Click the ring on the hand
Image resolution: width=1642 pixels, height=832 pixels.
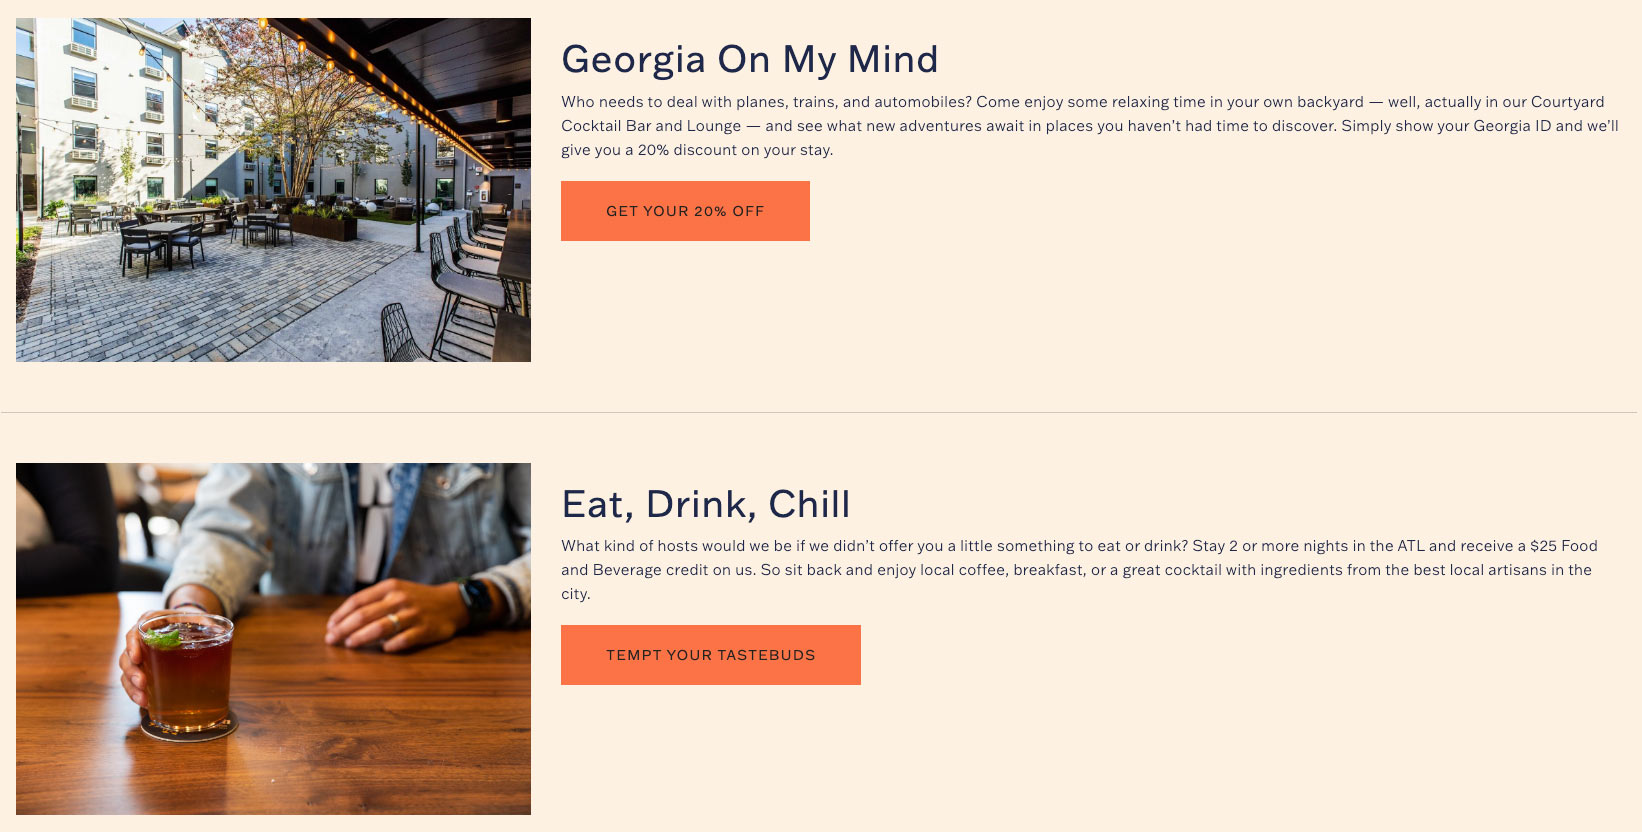[393, 621]
